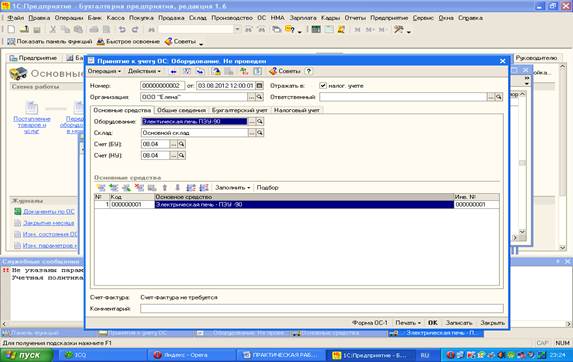The image size is (573, 362).
Task: Click the magnifier beside Счет (БУ) field
Action: [x=181, y=144]
